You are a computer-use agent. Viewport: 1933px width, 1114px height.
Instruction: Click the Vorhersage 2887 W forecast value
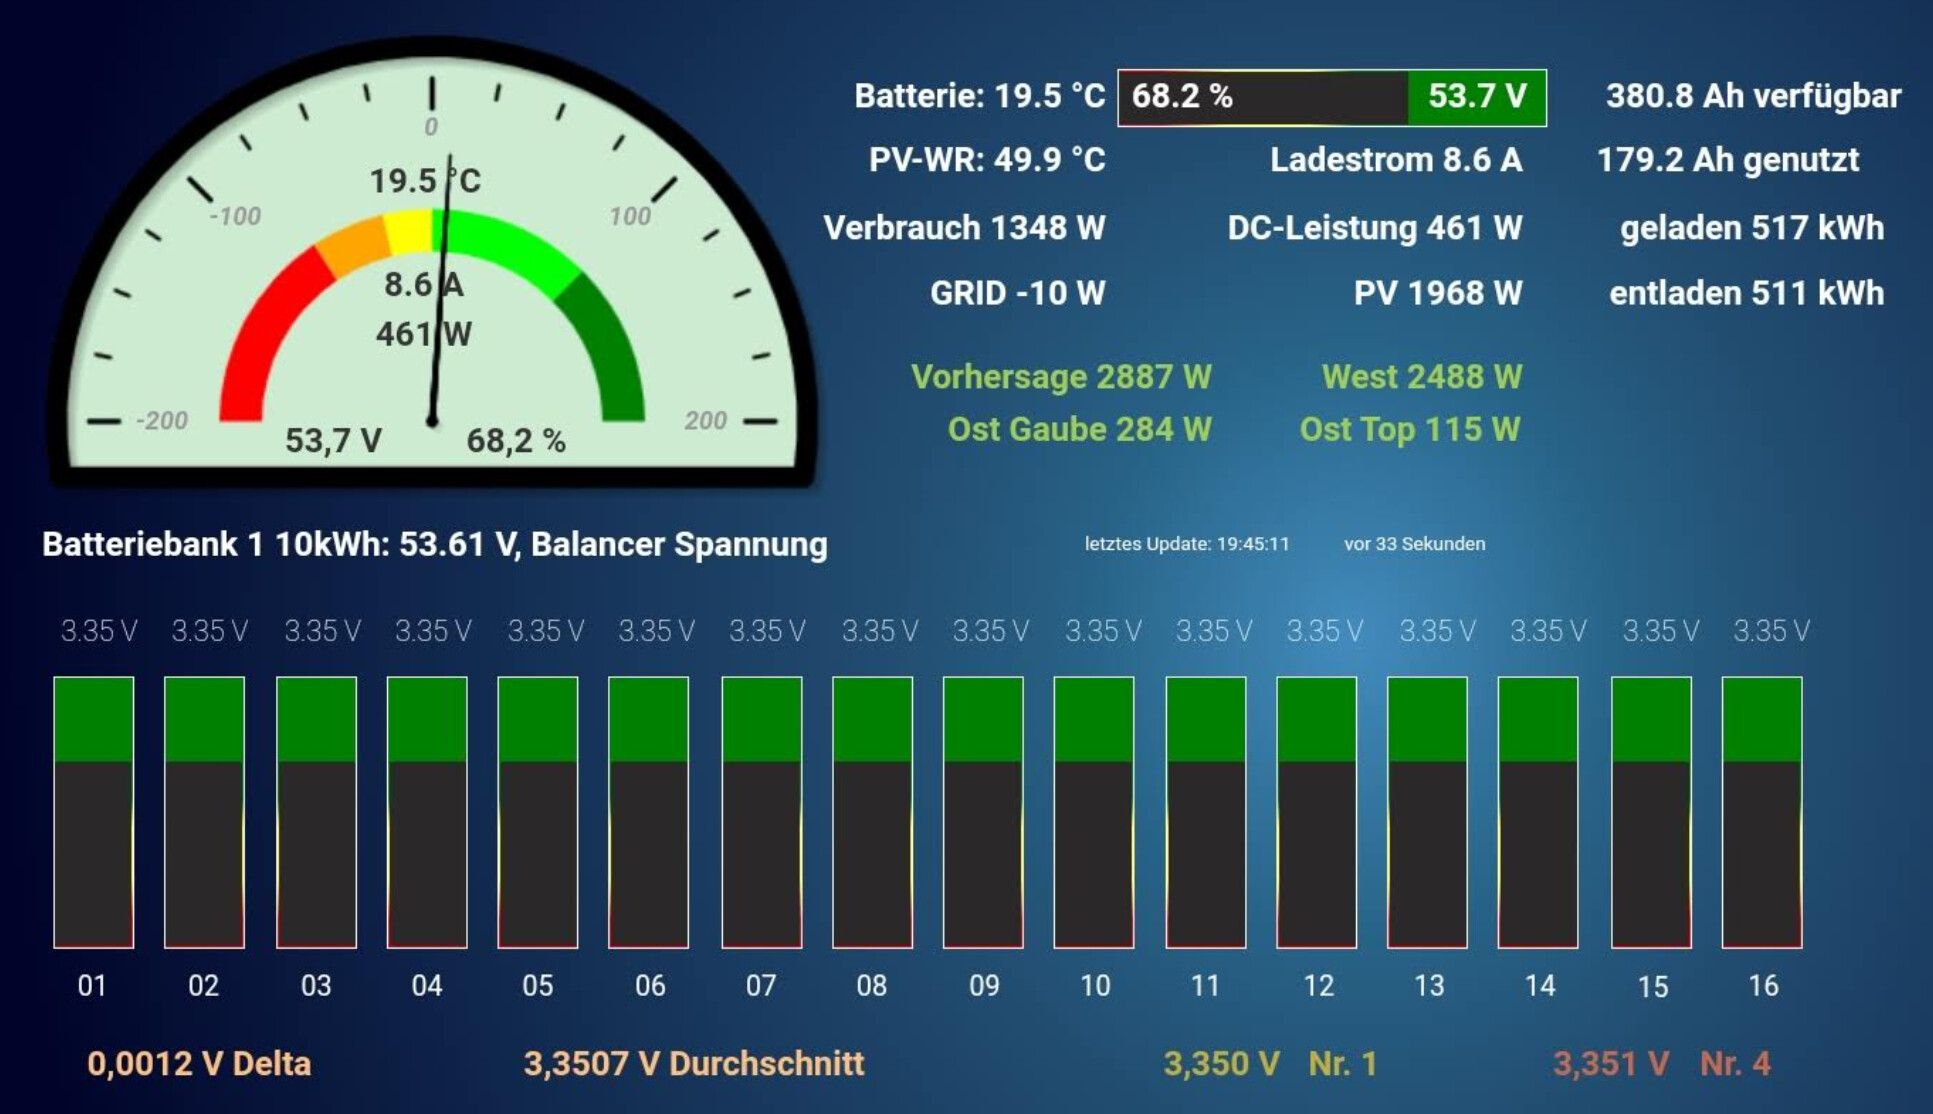[1060, 377]
